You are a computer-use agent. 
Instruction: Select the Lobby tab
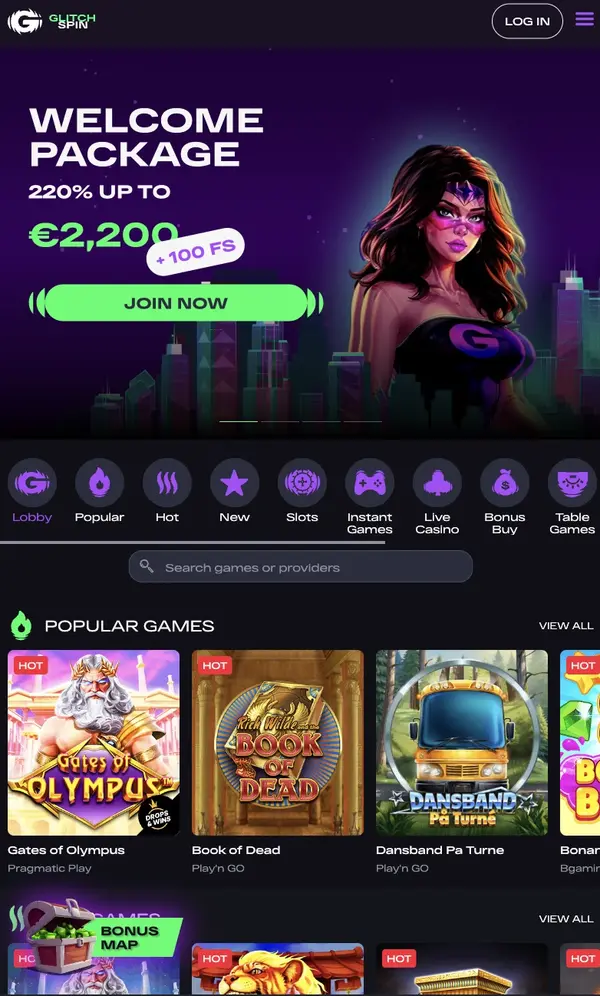coord(32,491)
